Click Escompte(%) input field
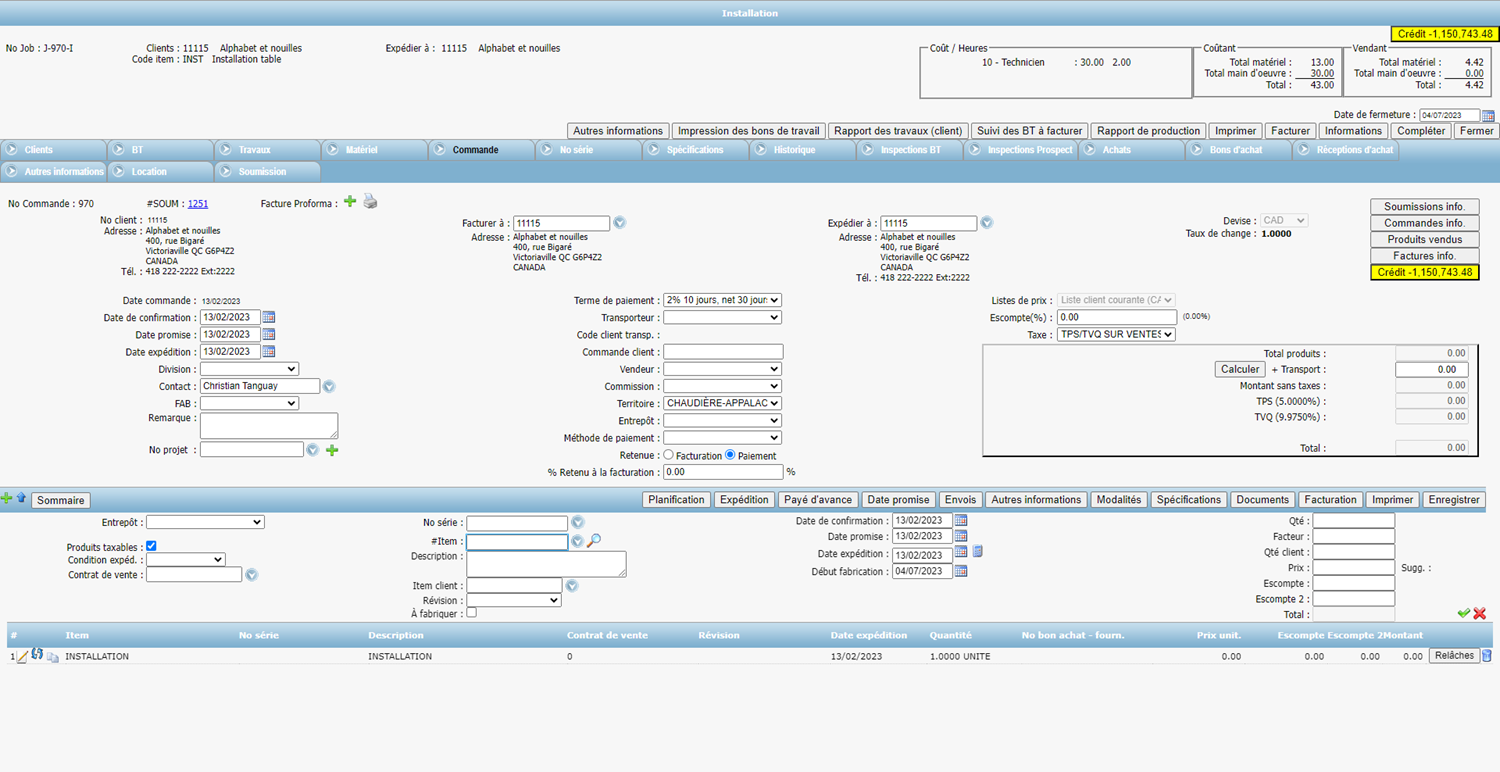The height and width of the screenshot is (772, 1500). [x=1116, y=317]
